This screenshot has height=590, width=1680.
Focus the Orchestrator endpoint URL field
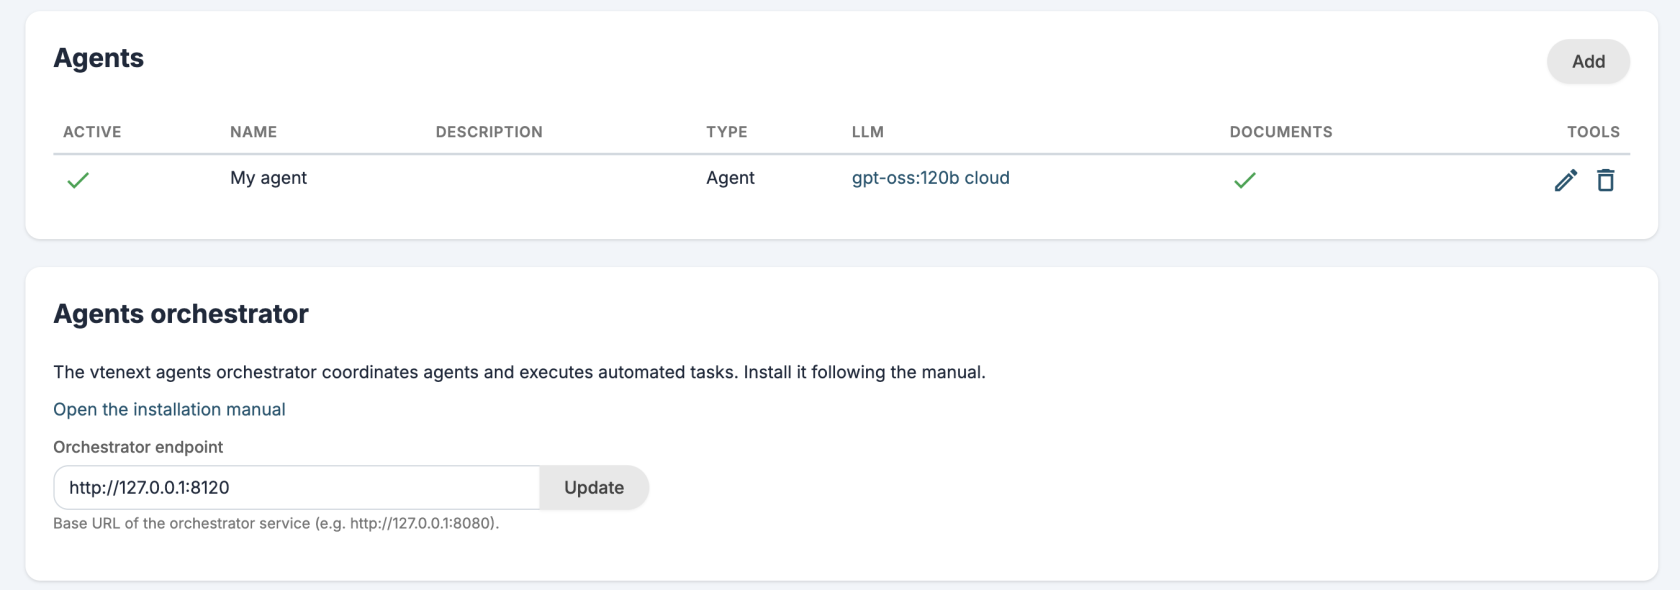click(x=297, y=487)
